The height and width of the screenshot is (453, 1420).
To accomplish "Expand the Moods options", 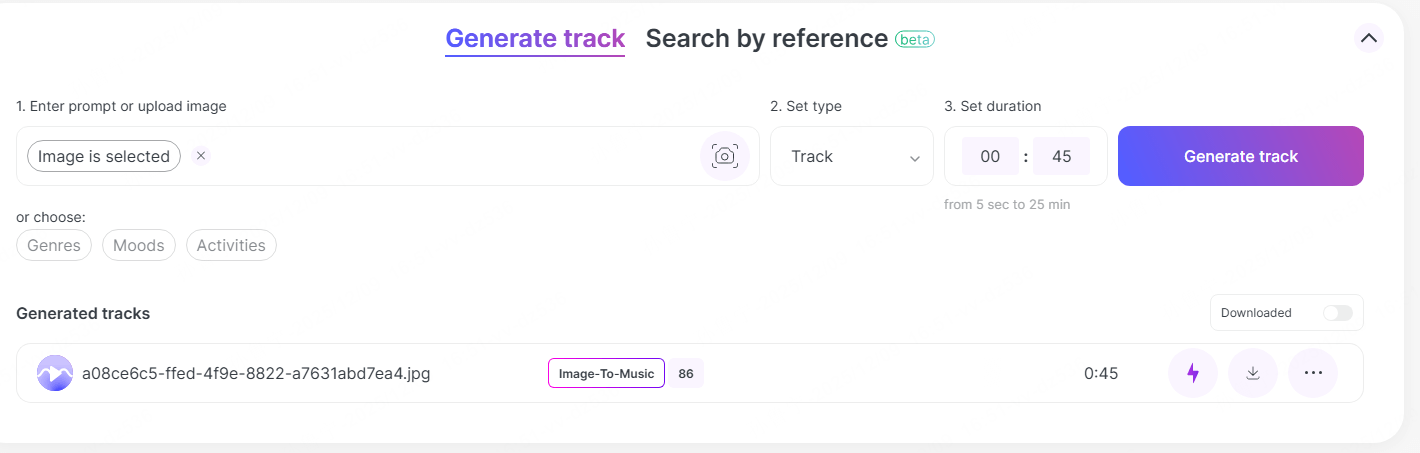I will click(139, 245).
